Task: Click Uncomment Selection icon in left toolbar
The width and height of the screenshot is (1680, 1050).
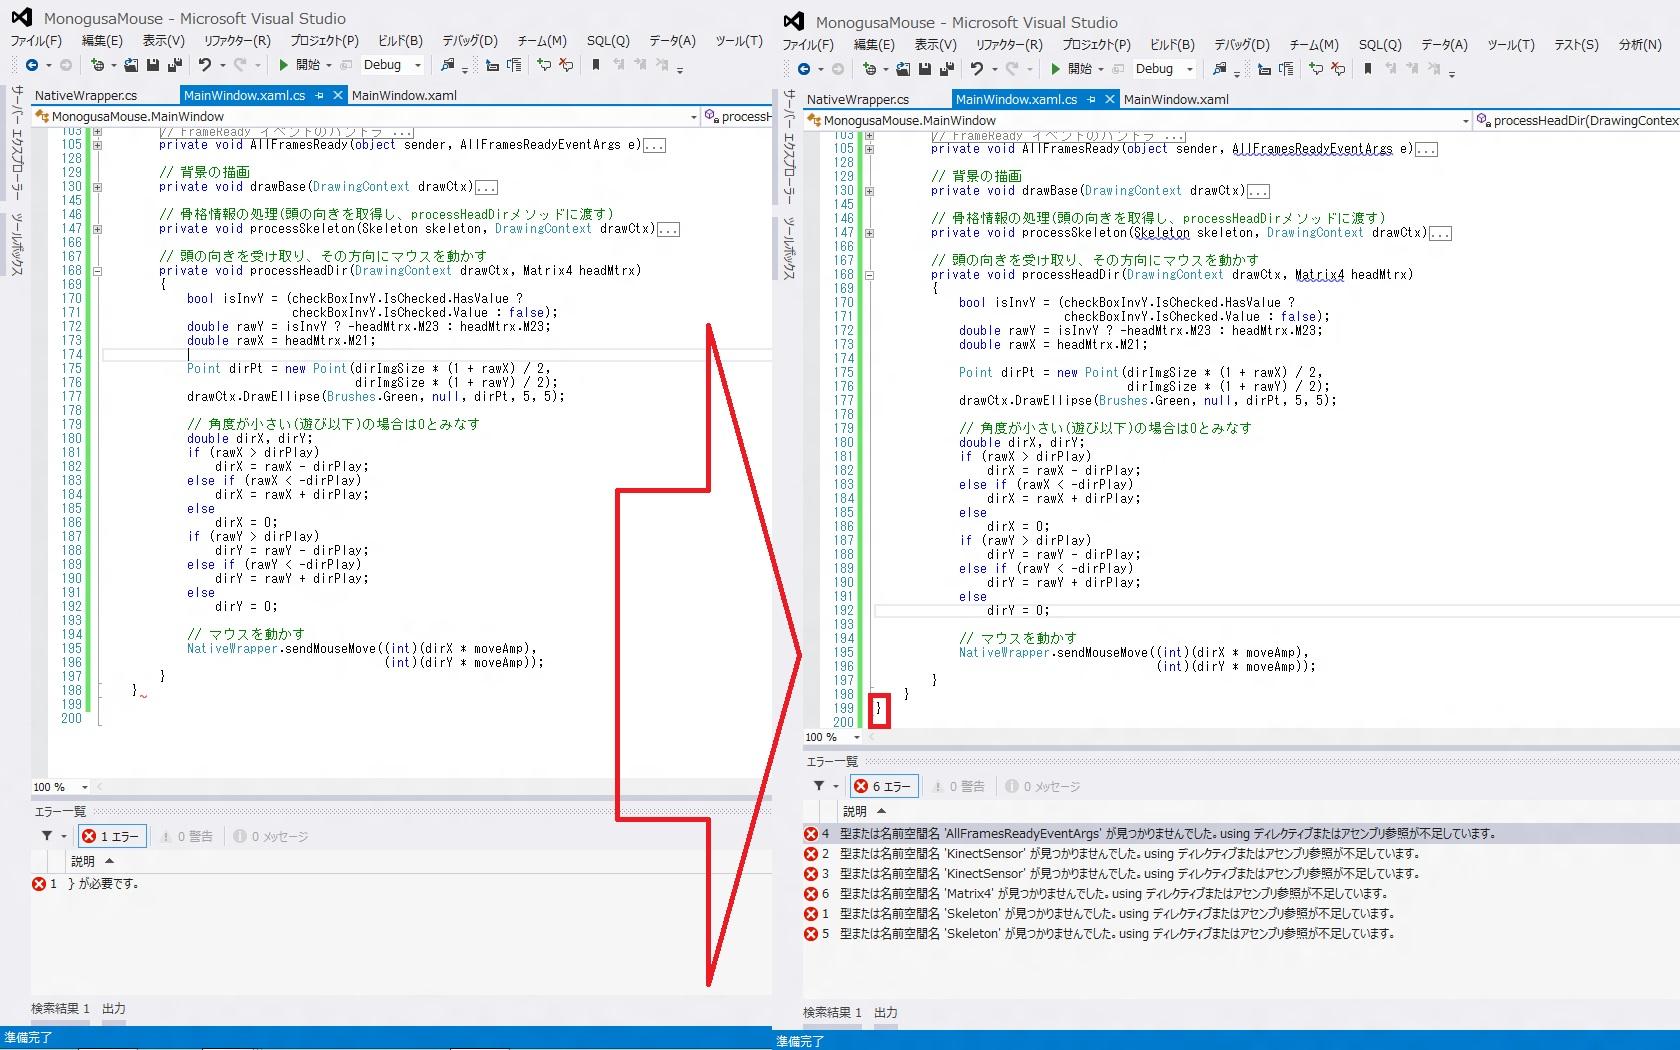Action: coord(566,65)
